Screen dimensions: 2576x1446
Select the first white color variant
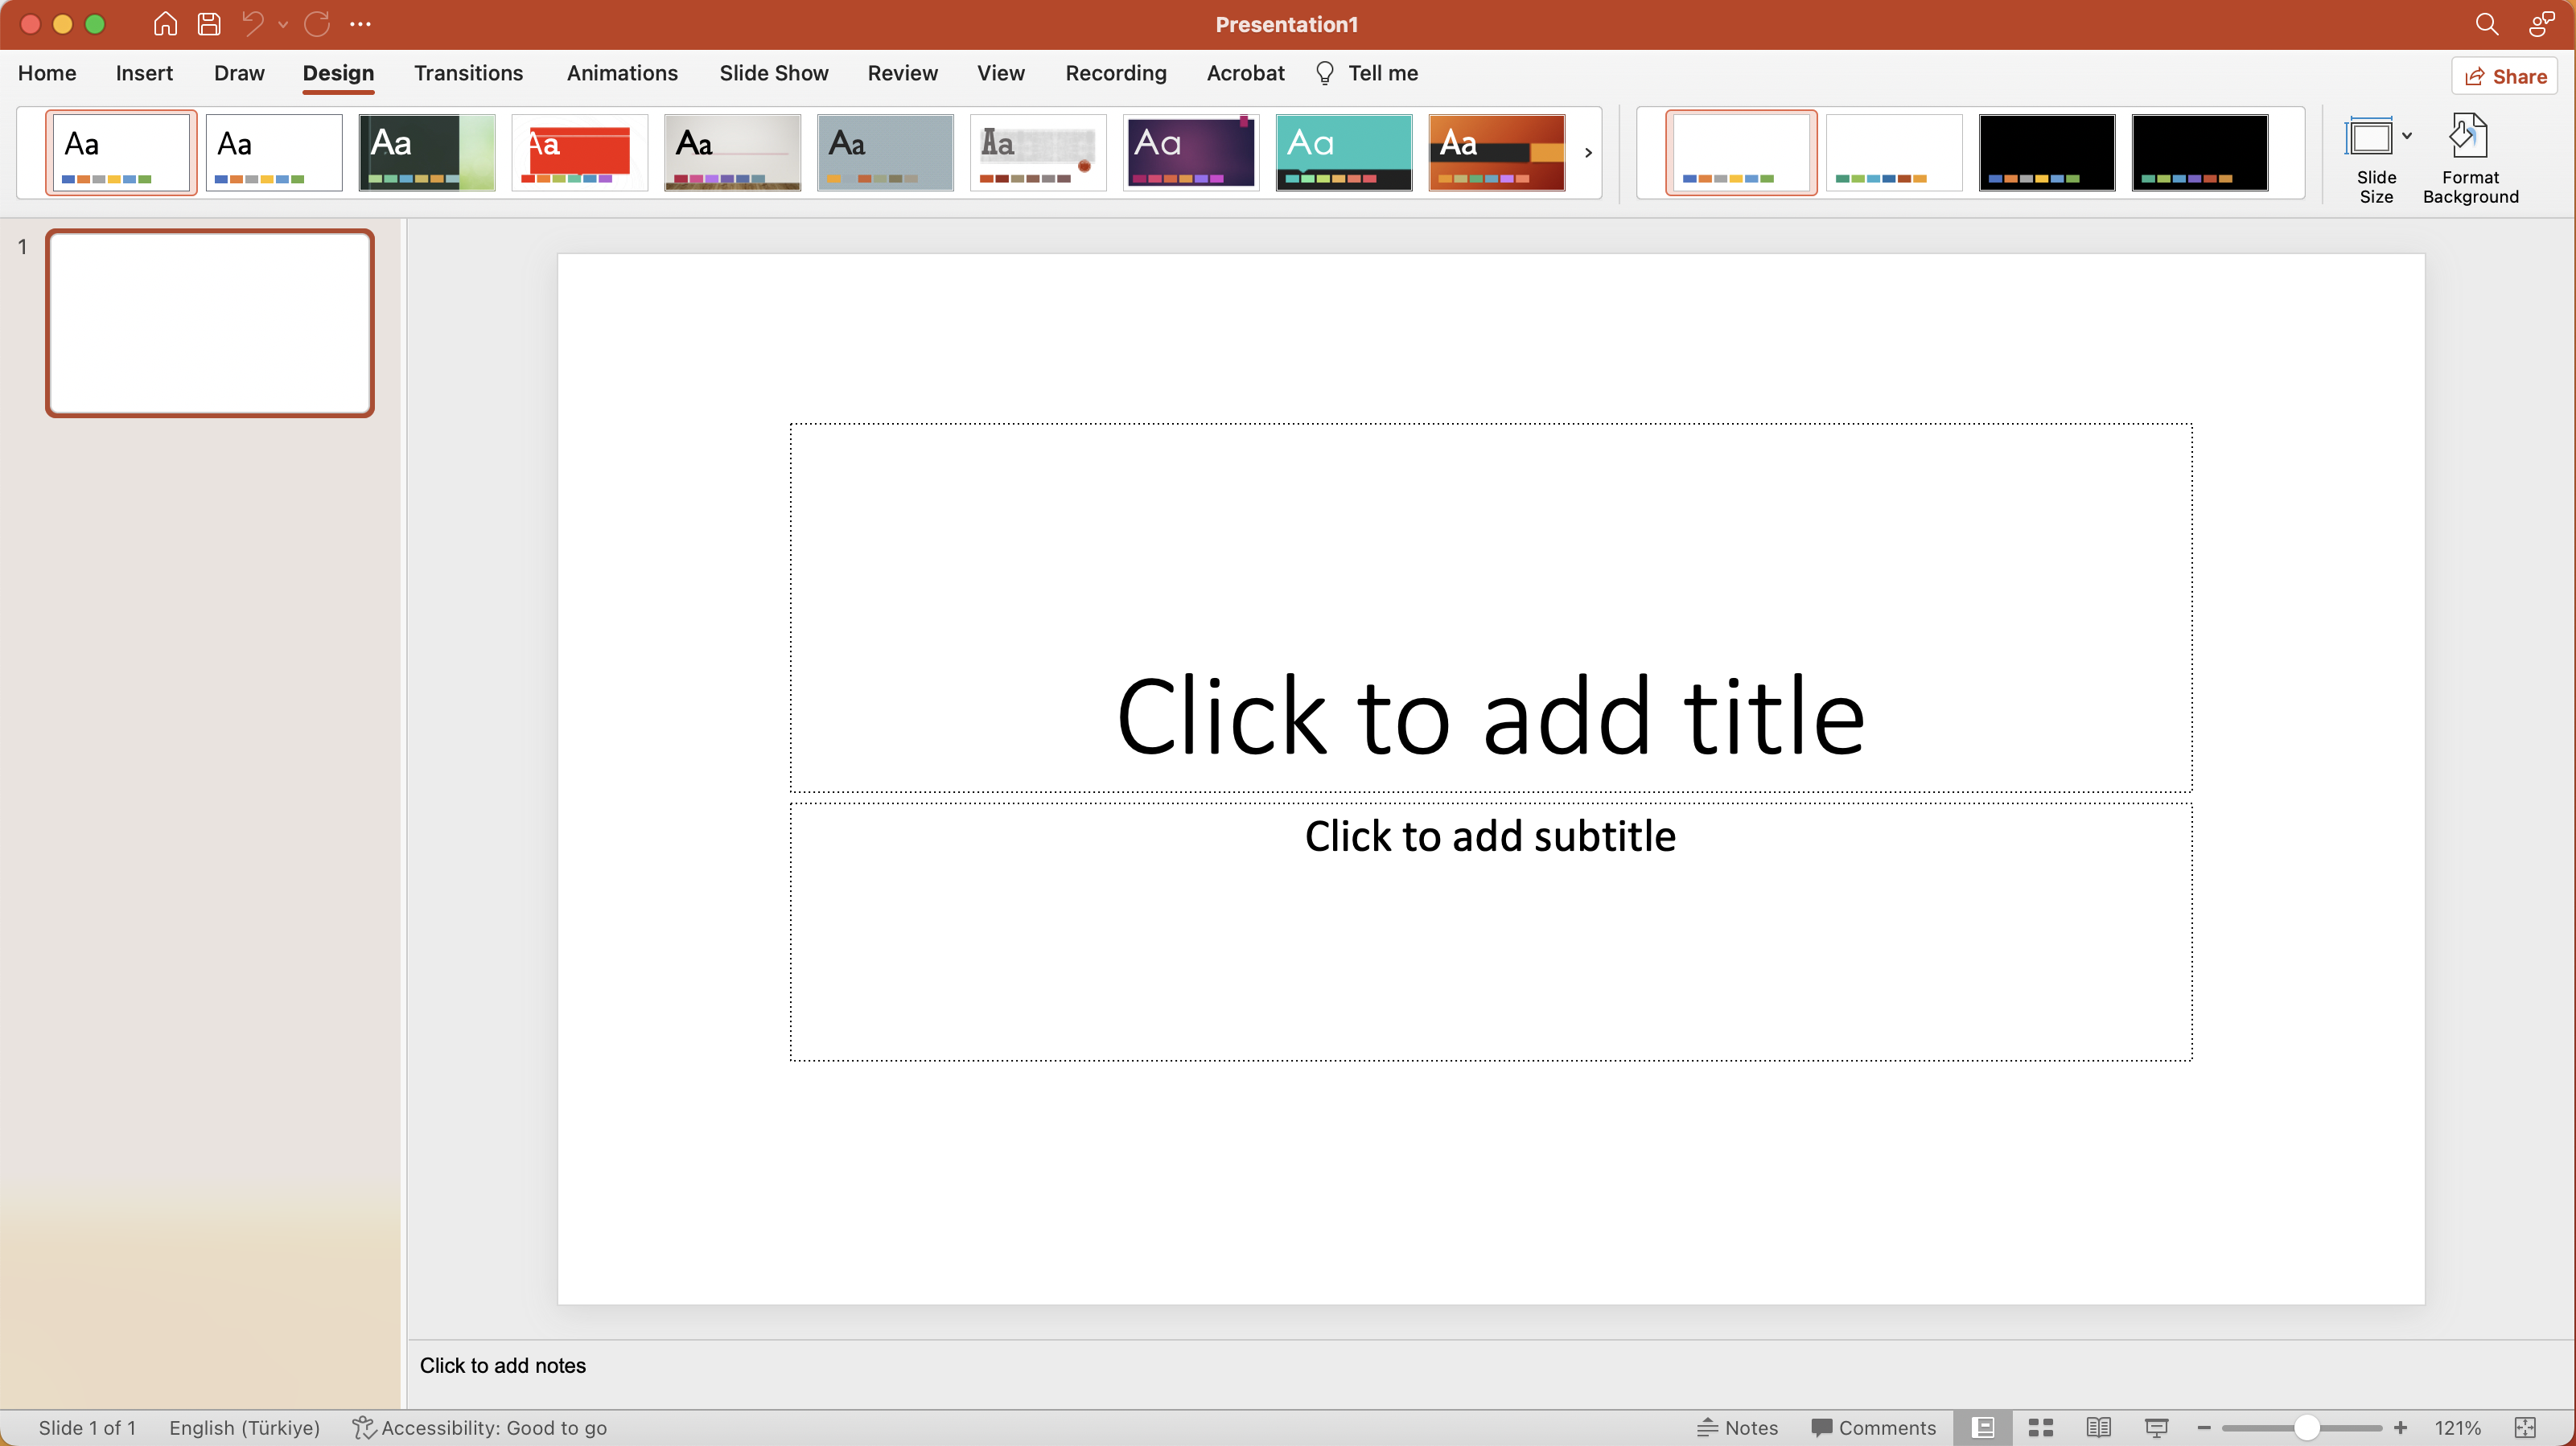(x=1741, y=152)
